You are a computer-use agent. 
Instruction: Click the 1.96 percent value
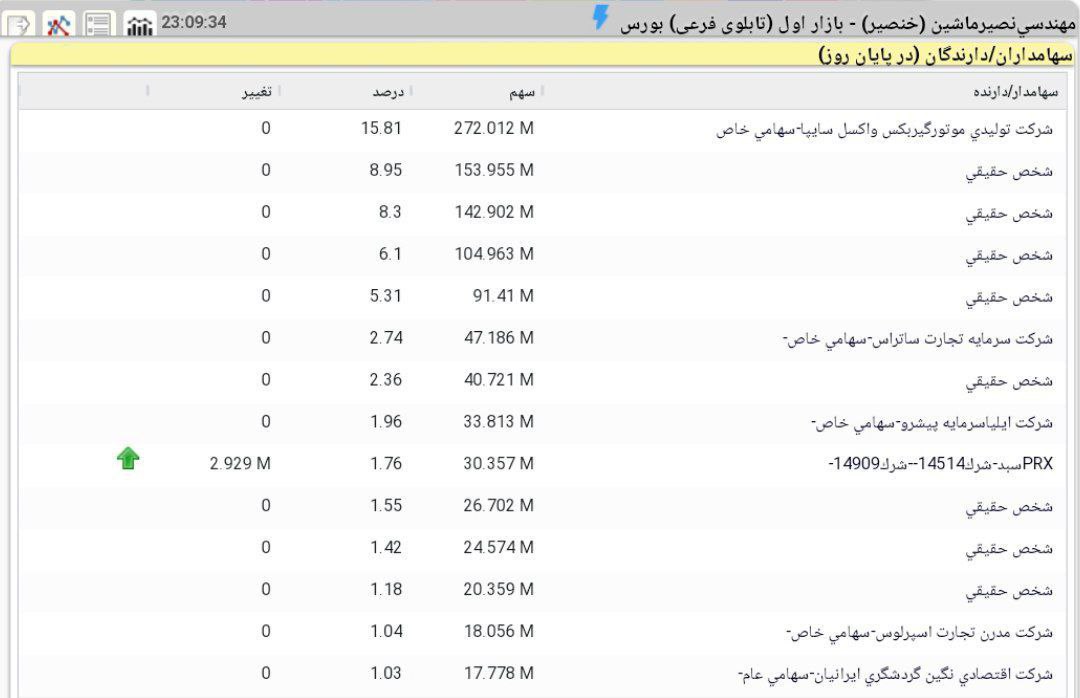386,422
